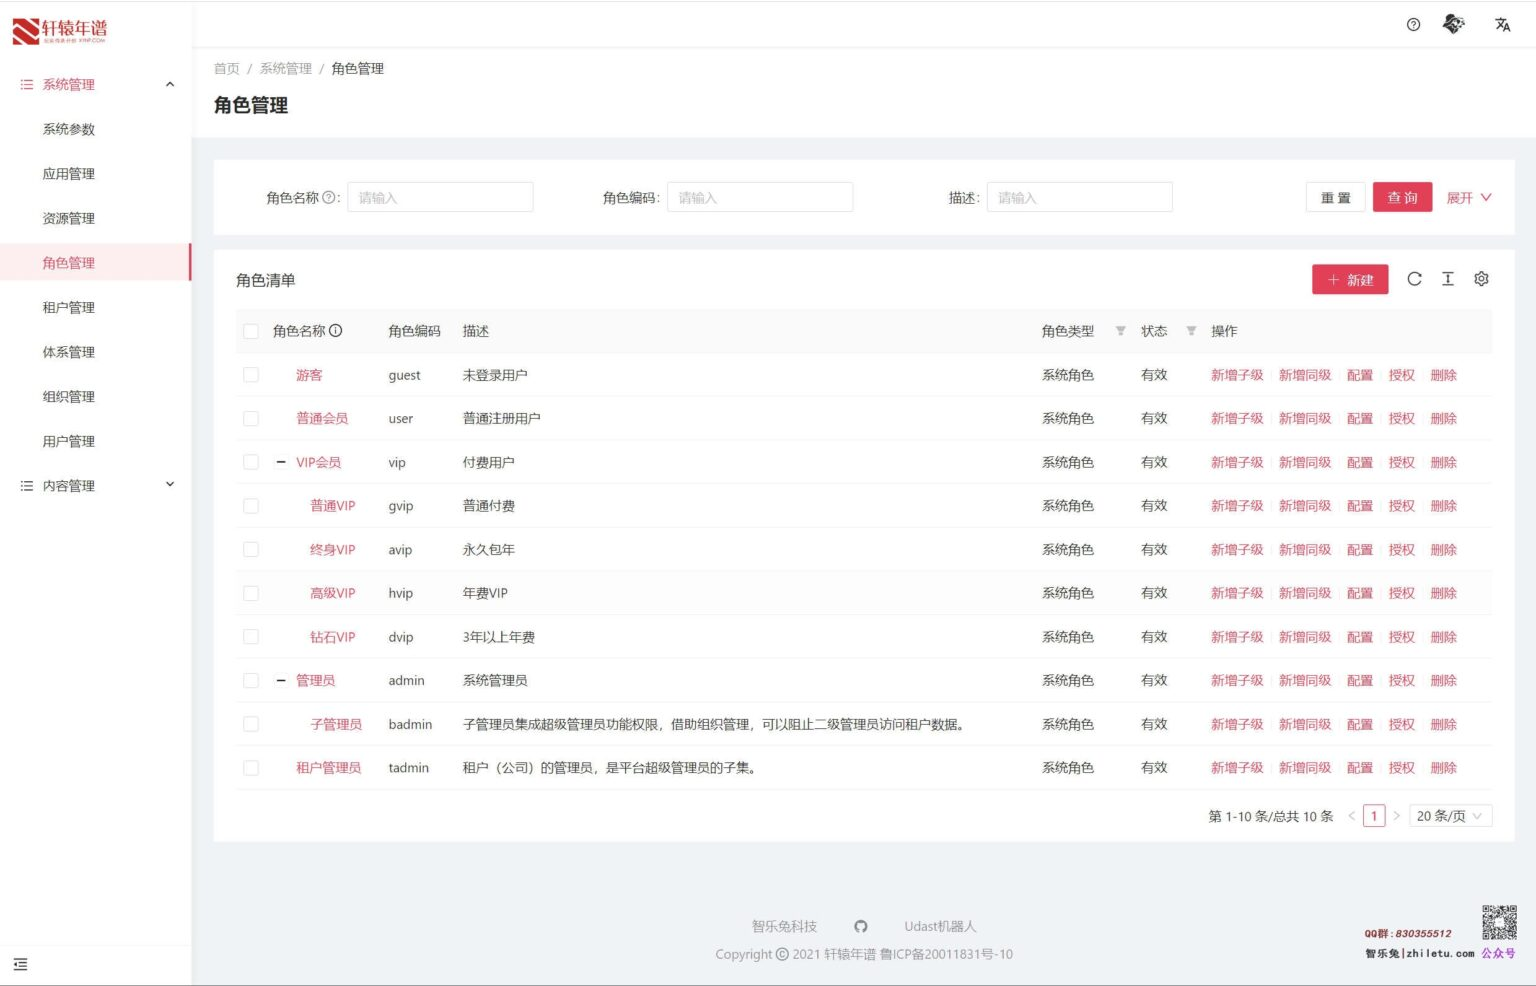Open 组织管理 in sidebar
Screen dimensions: 1536x986
(69, 396)
